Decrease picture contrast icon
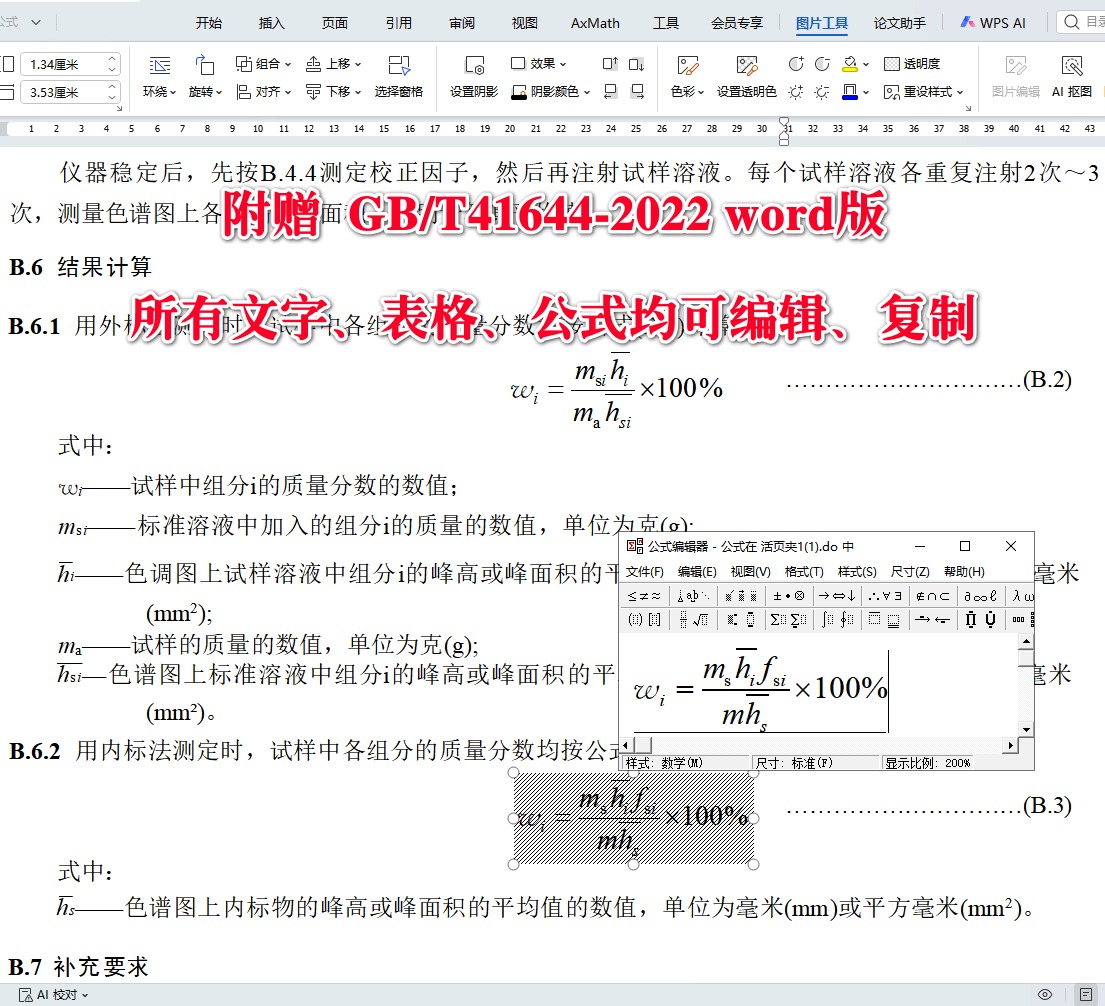 (822, 64)
